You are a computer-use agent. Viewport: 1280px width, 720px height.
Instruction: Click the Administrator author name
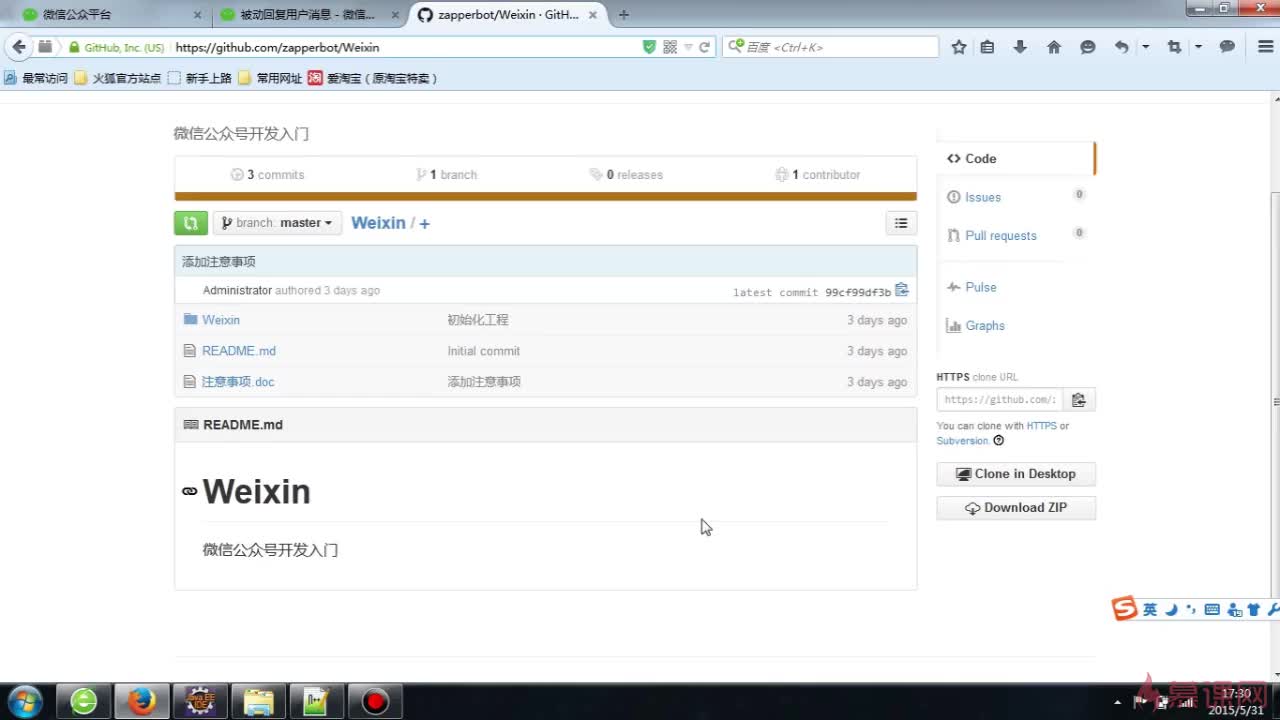237,290
